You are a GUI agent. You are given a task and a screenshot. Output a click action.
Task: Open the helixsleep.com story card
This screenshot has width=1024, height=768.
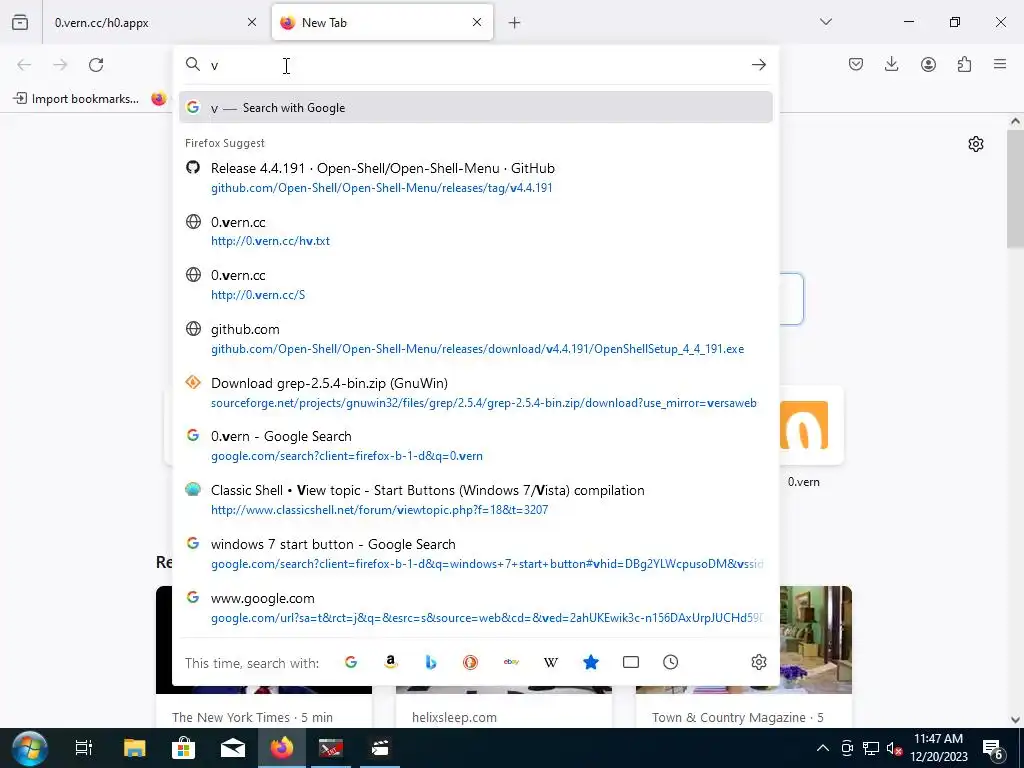coord(504,709)
